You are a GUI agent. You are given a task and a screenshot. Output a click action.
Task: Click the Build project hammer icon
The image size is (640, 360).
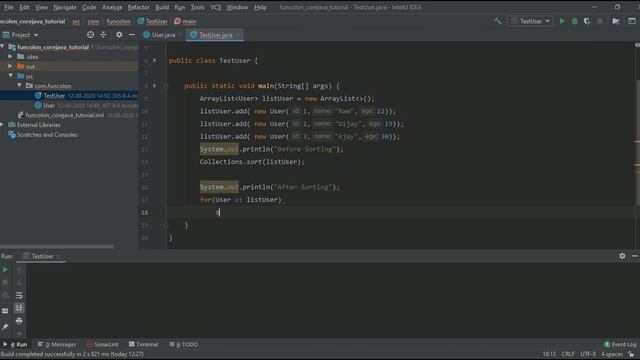[498, 21]
